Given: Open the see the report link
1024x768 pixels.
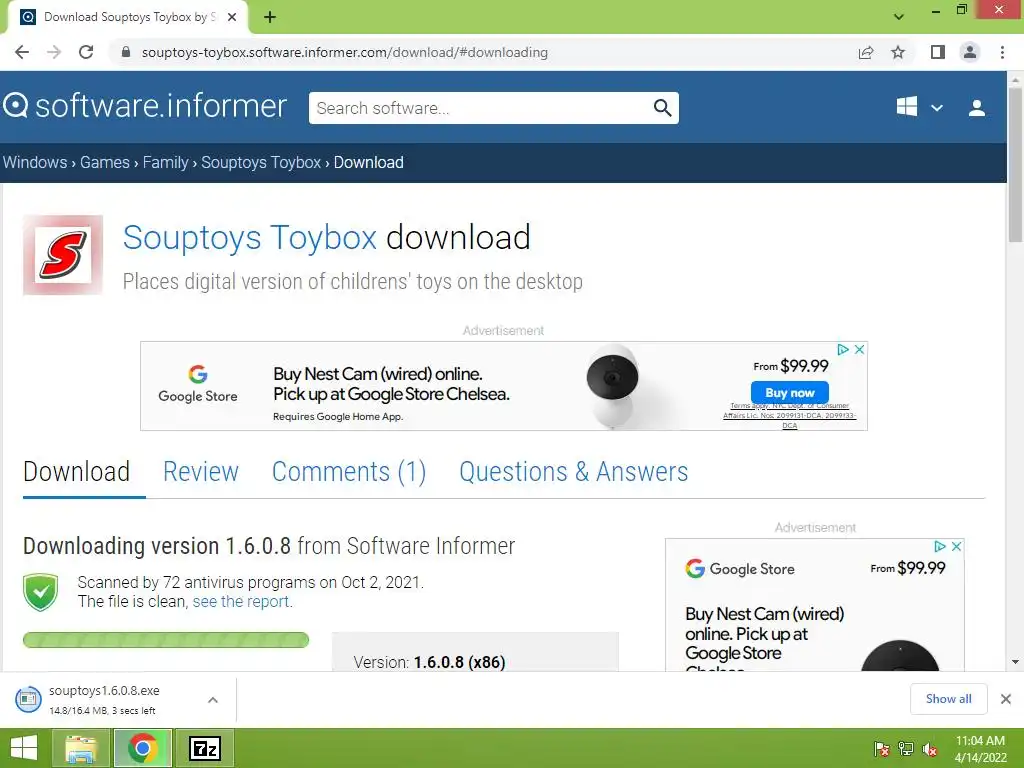Looking at the screenshot, I should (x=242, y=601).
